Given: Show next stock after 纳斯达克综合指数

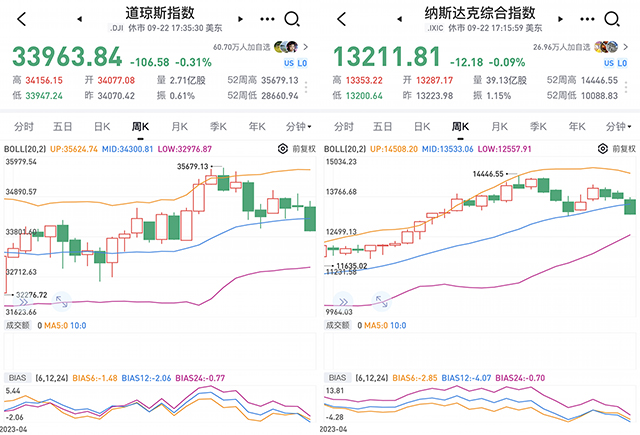Looking at the screenshot, I should pyautogui.click(x=560, y=19).
